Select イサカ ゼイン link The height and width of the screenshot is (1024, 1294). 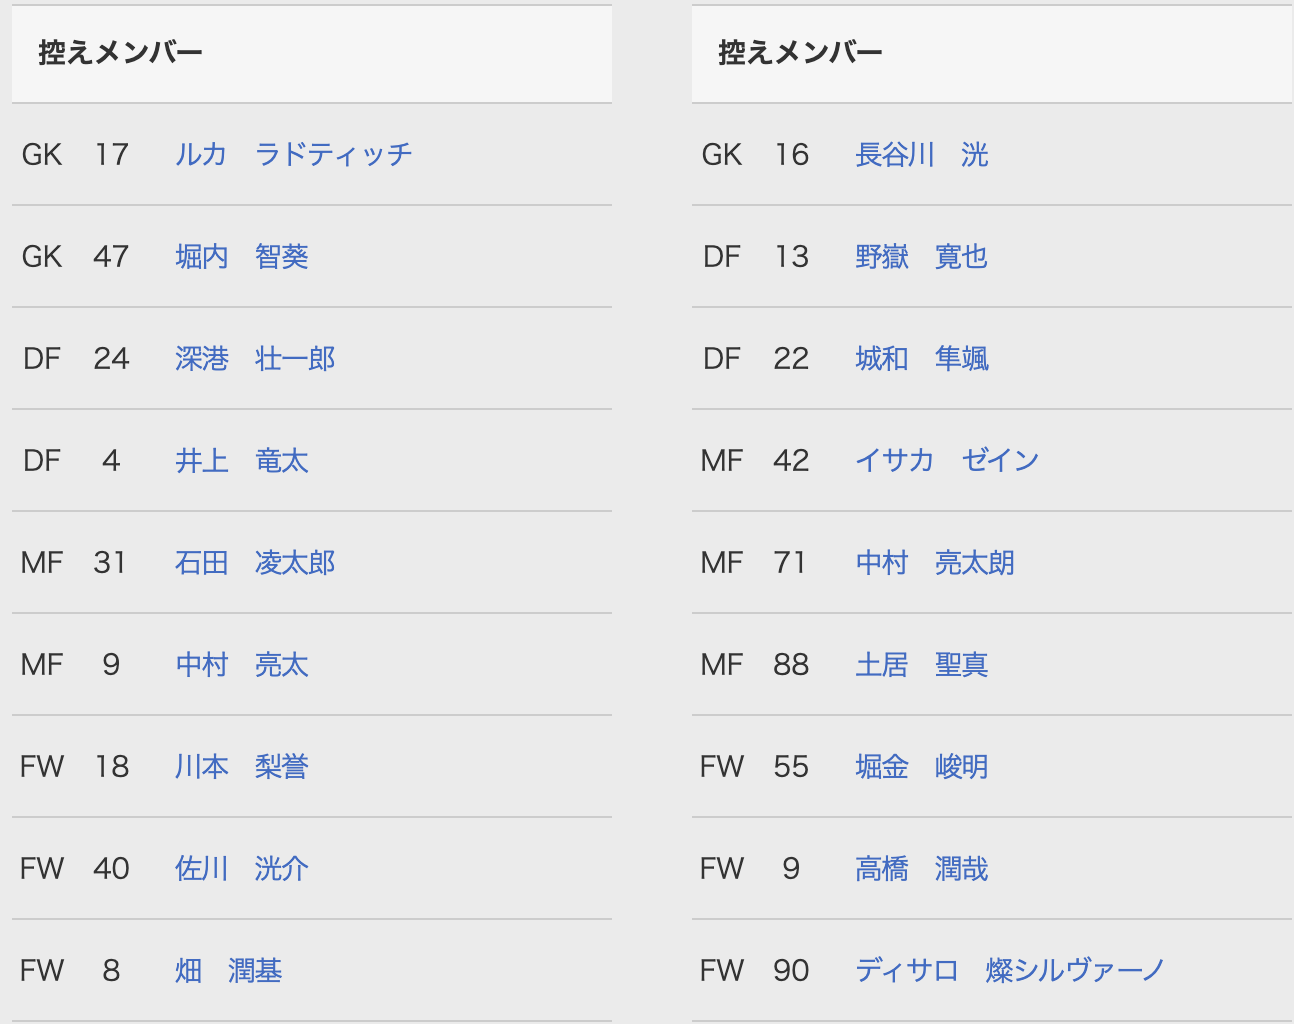(947, 461)
